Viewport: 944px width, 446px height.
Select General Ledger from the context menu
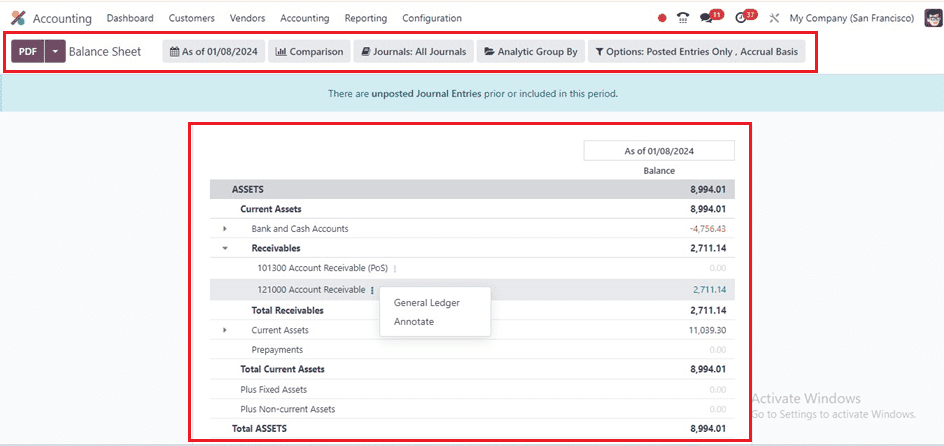(426, 303)
